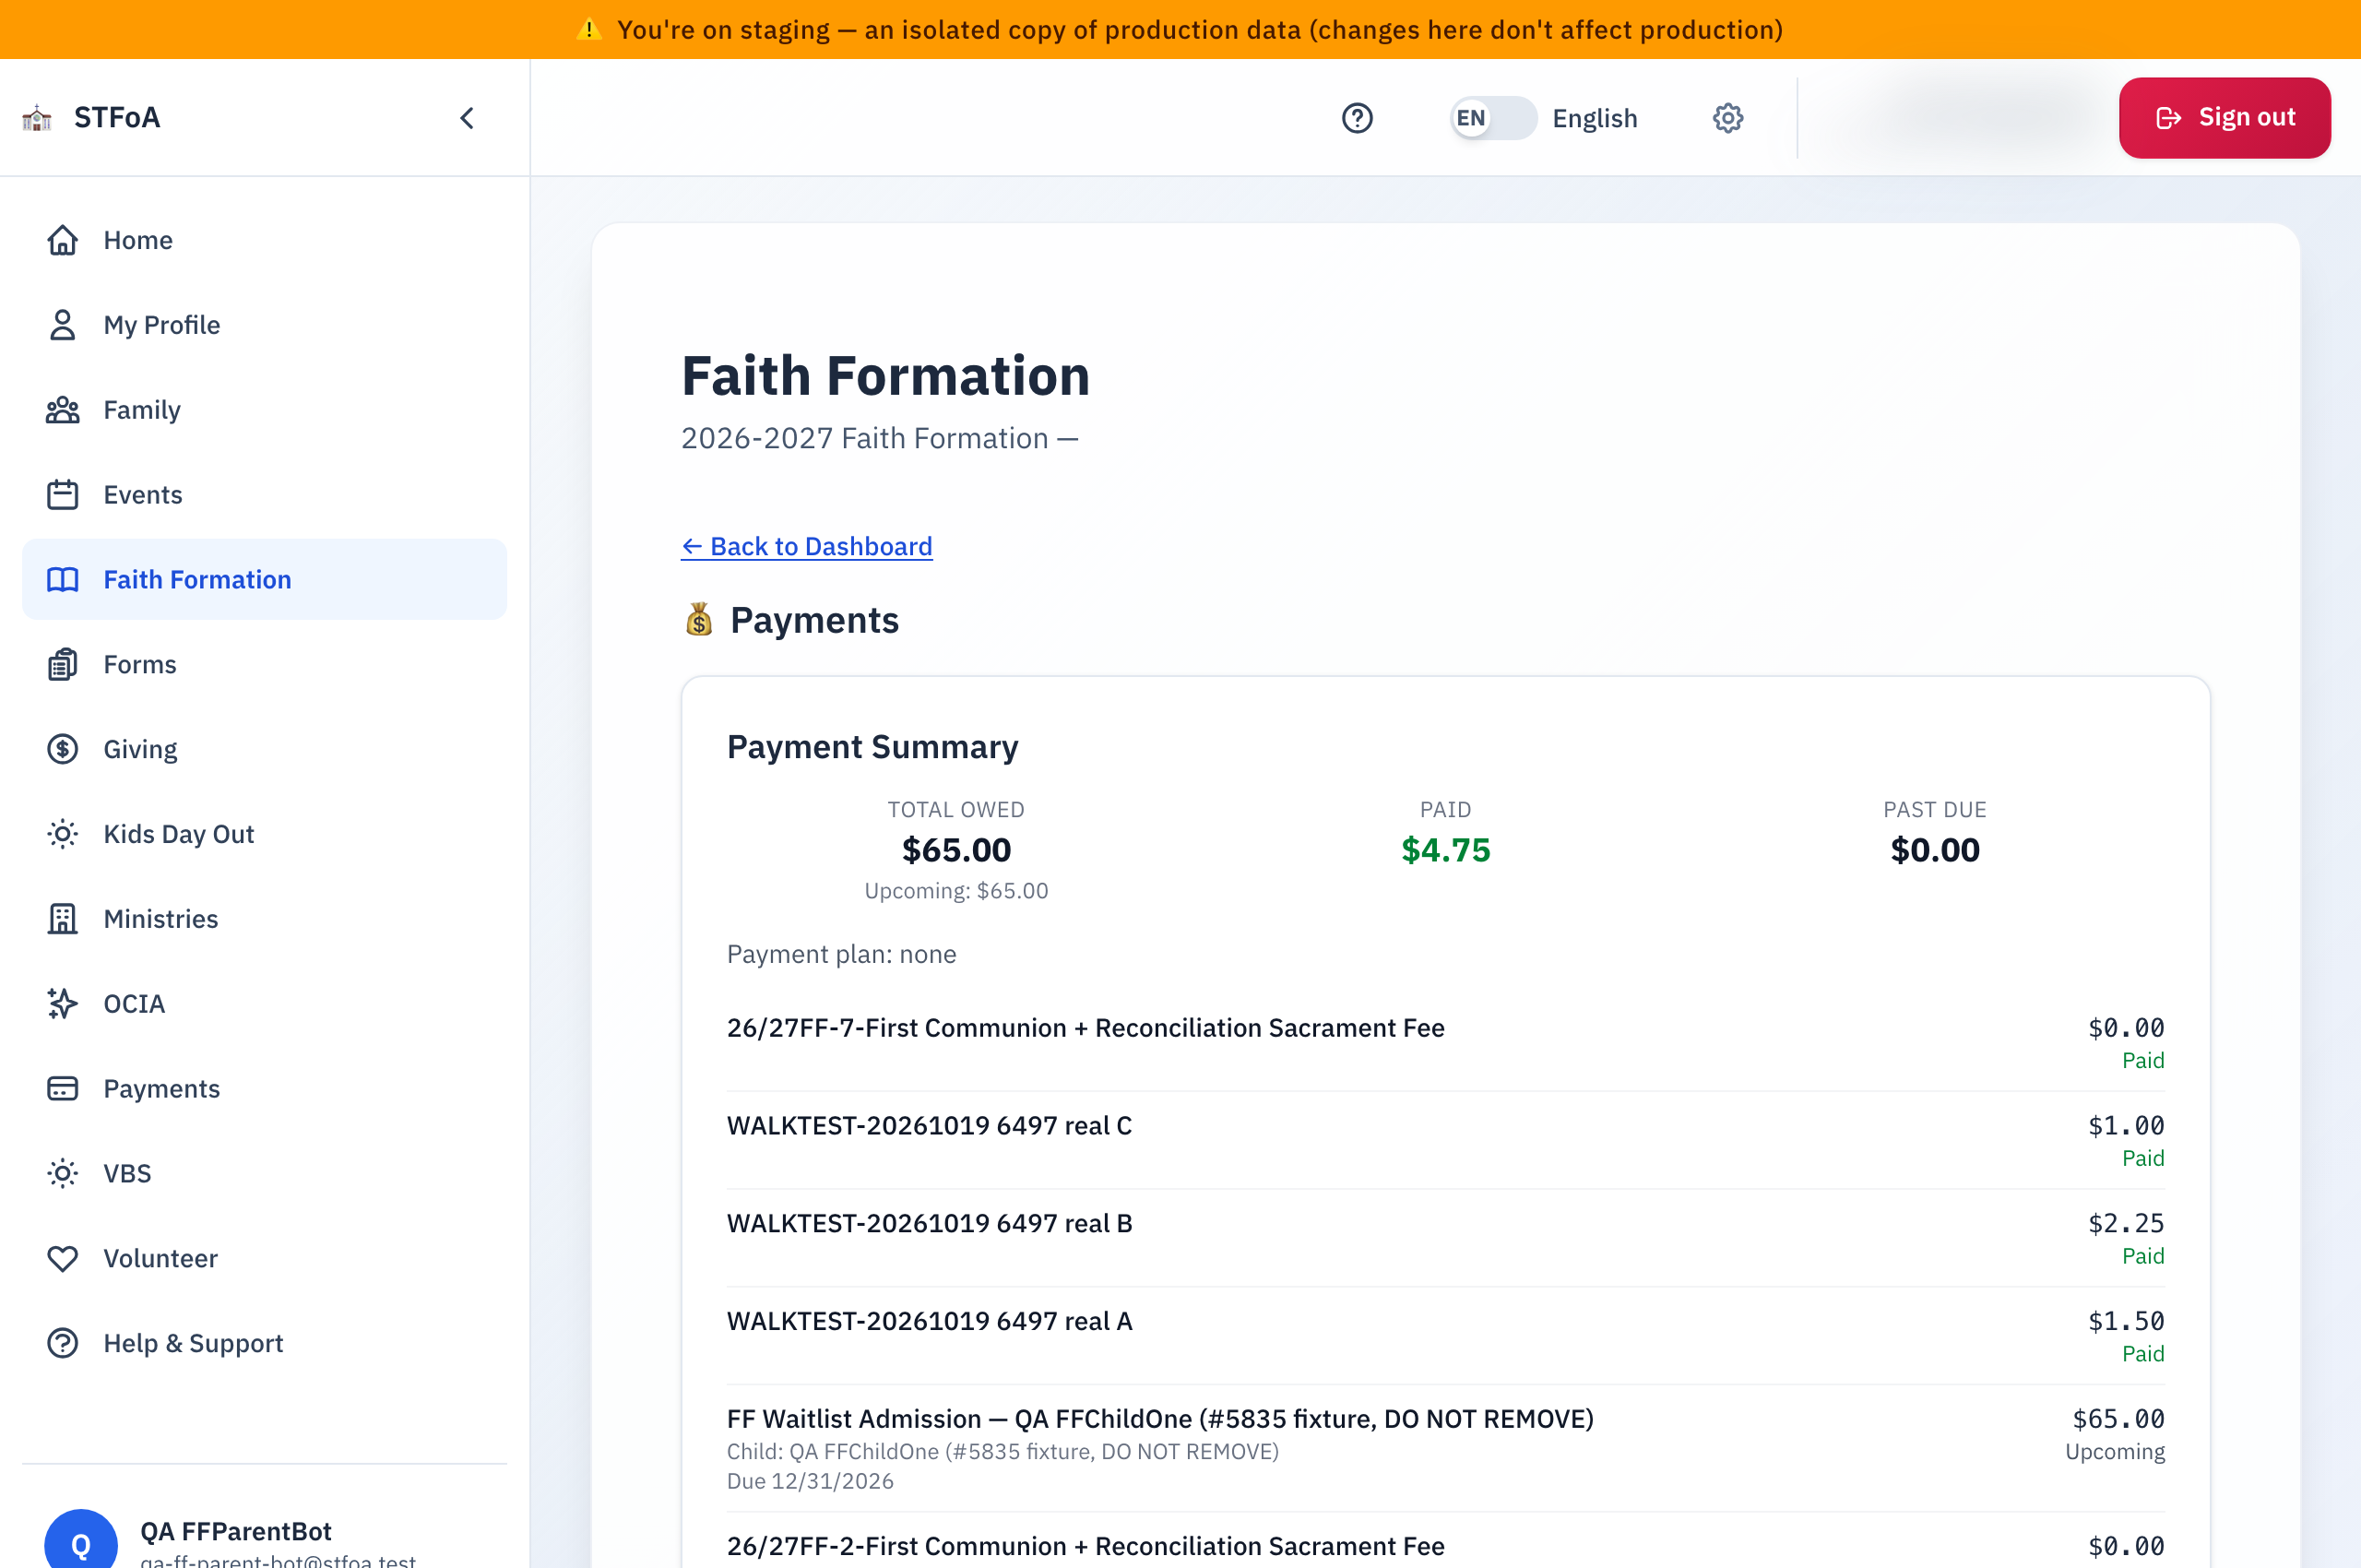Click the "Payment plan: none" text

pyautogui.click(x=841, y=954)
